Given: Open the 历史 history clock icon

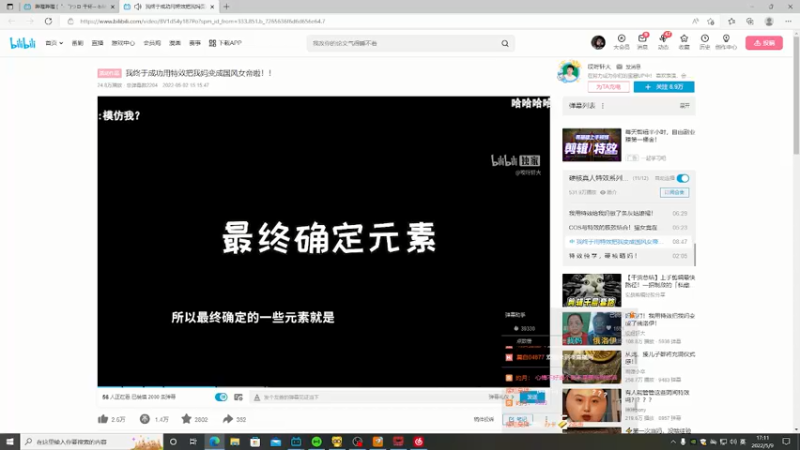Looking at the screenshot, I should pos(705,42).
